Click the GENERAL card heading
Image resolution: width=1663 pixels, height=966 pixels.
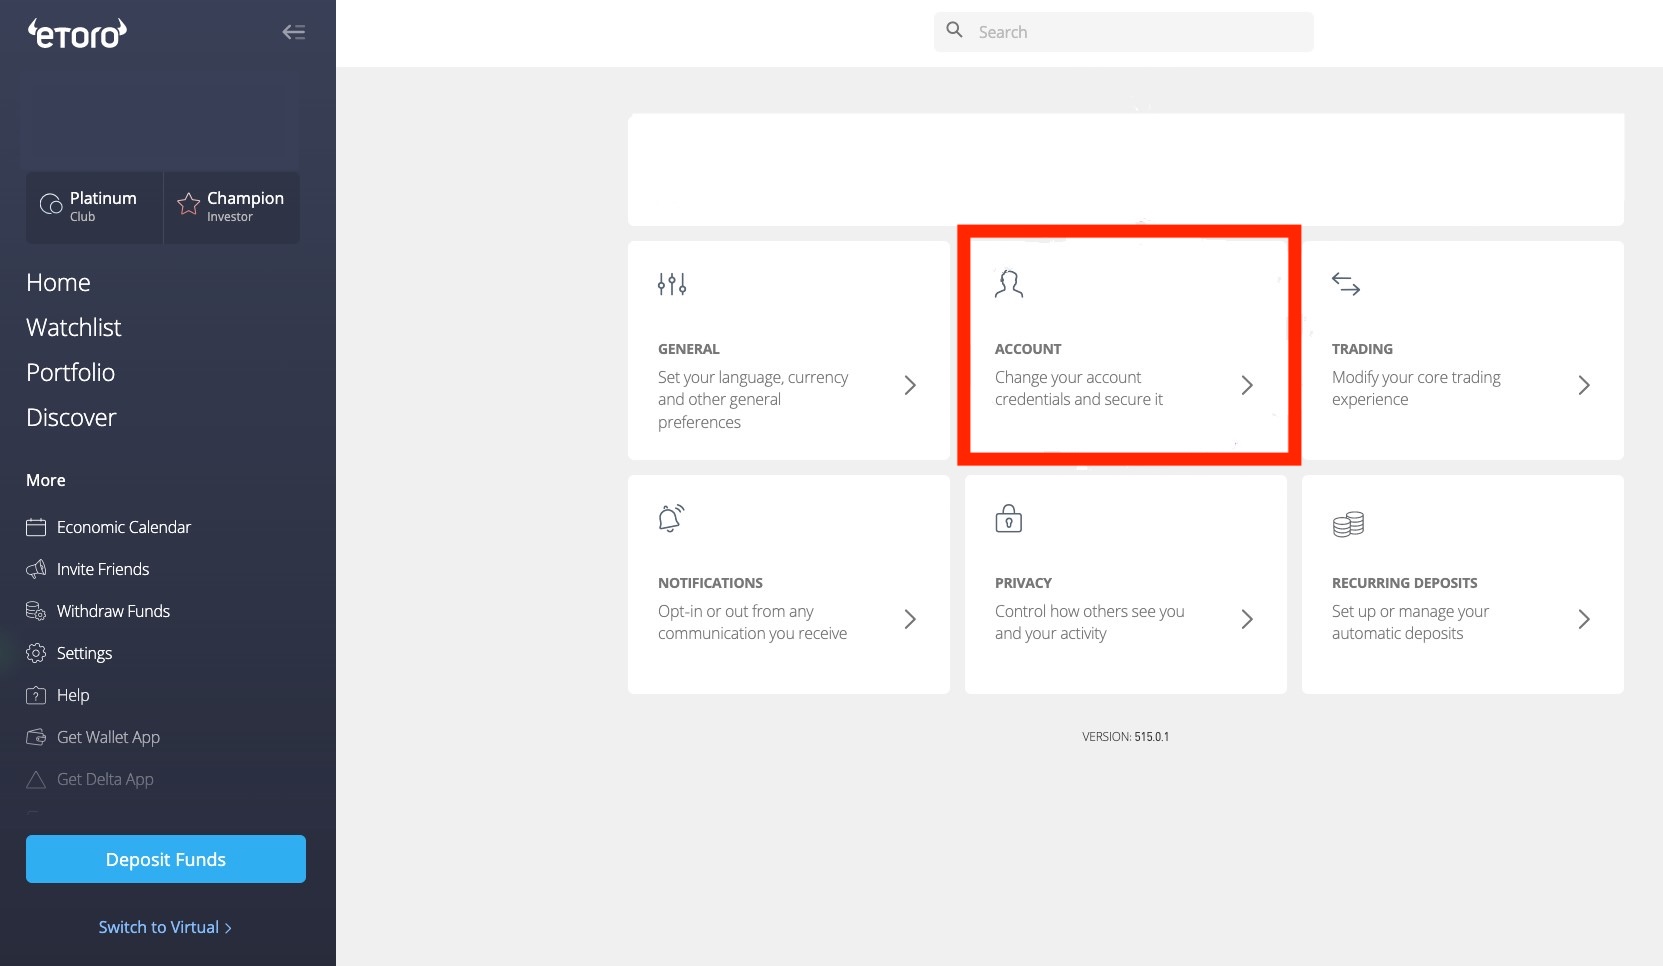[688, 349]
